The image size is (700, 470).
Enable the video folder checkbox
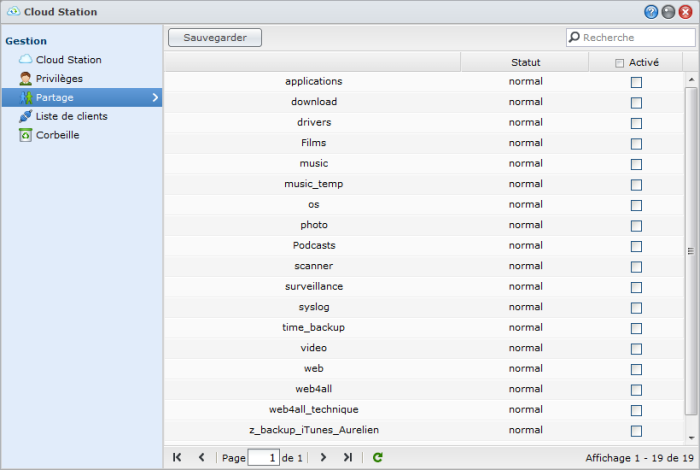tap(636, 349)
